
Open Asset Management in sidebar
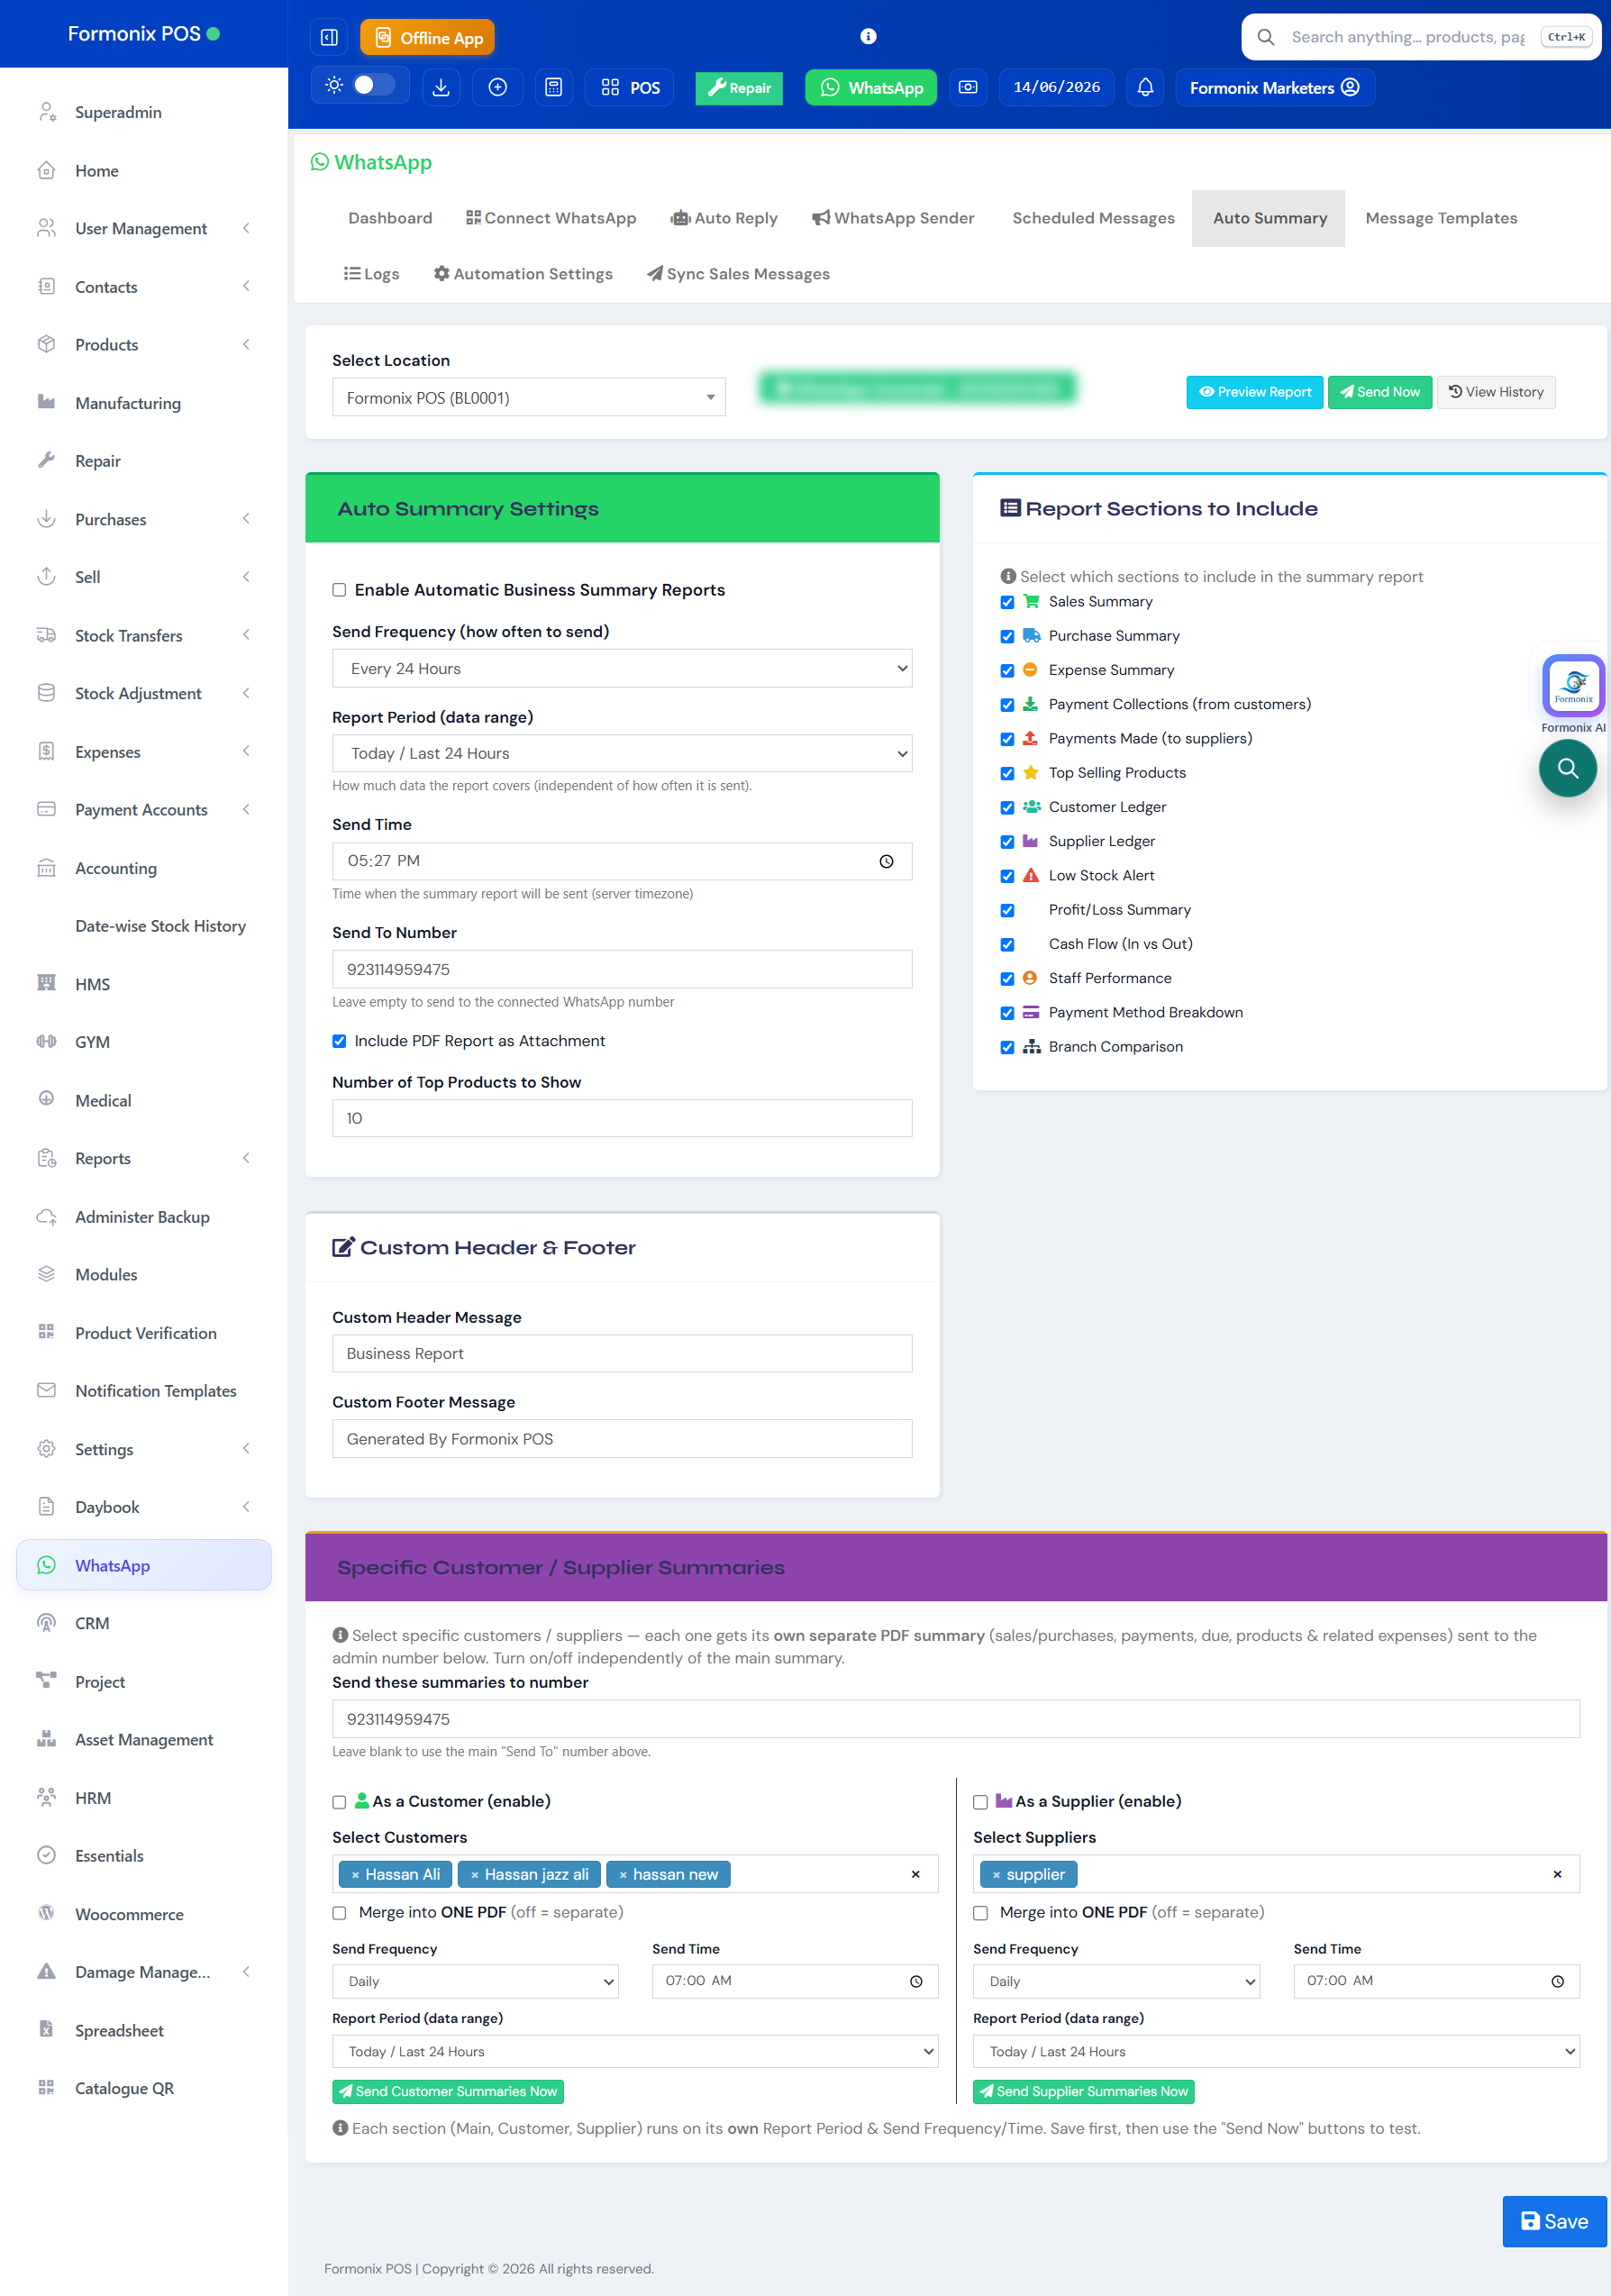point(144,1740)
